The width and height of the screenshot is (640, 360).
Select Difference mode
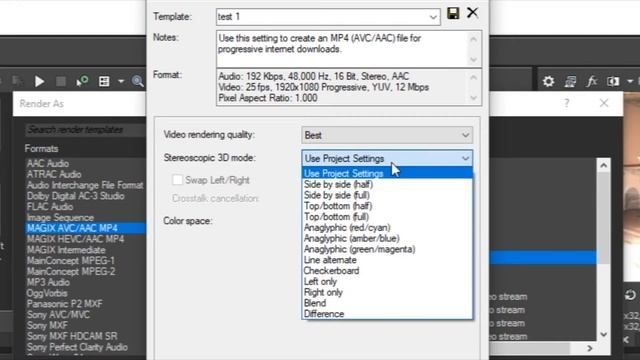pyautogui.click(x=324, y=314)
